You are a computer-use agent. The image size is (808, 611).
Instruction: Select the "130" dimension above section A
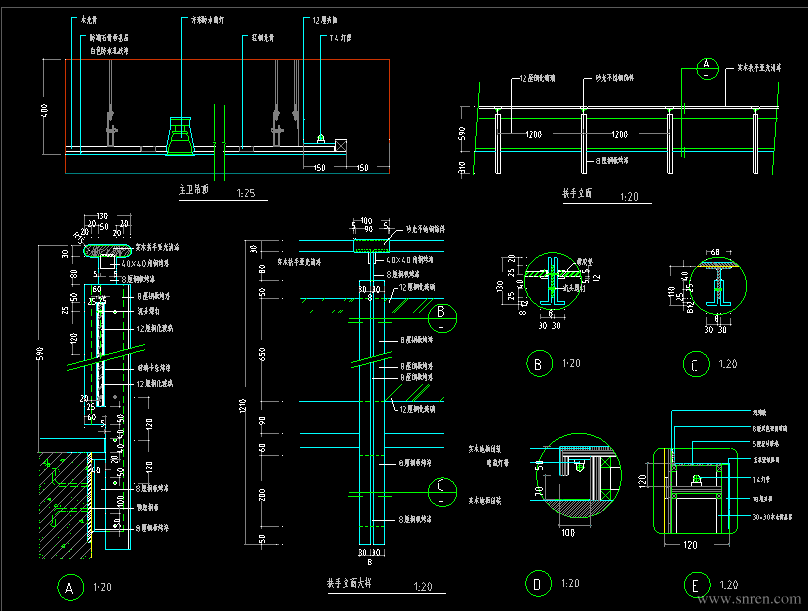click(102, 216)
